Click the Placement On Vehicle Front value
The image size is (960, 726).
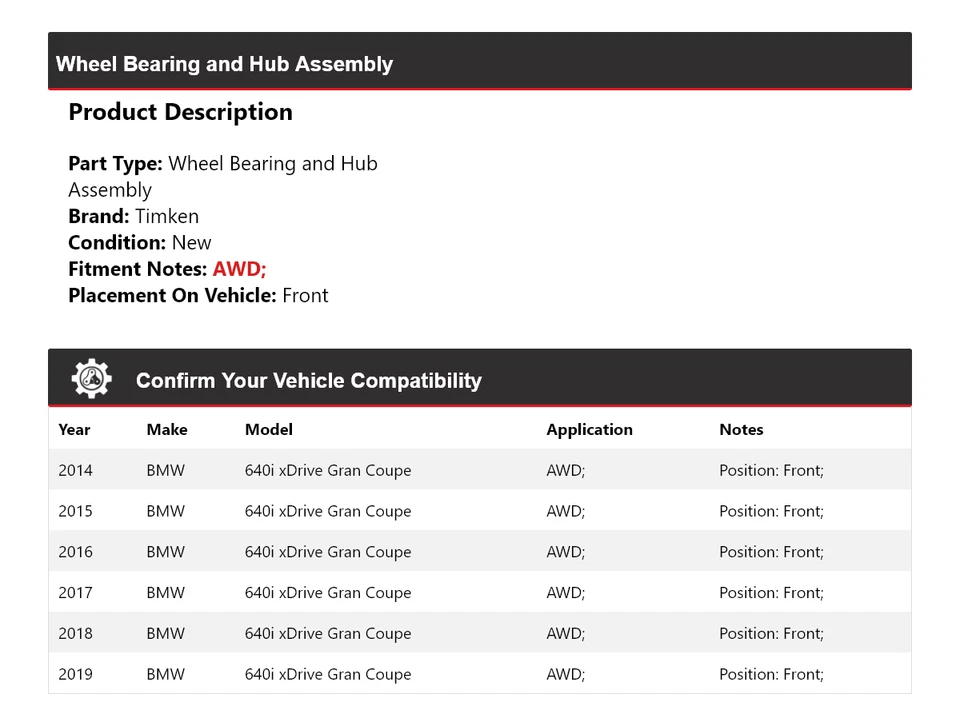pyautogui.click(x=305, y=295)
